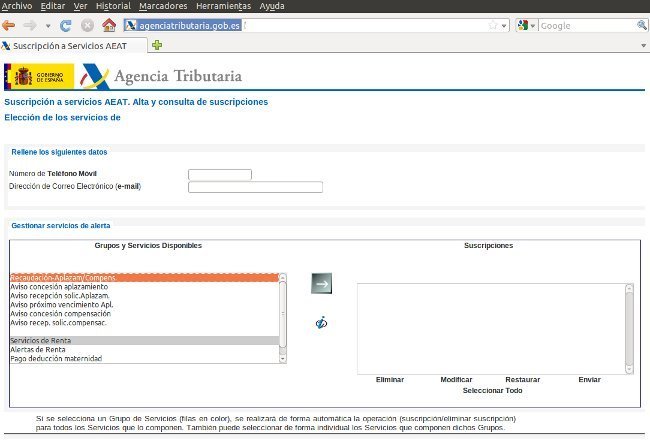Bookmark the page with the star icon
The height and width of the screenshot is (444, 650).
click(x=491, y=25)
